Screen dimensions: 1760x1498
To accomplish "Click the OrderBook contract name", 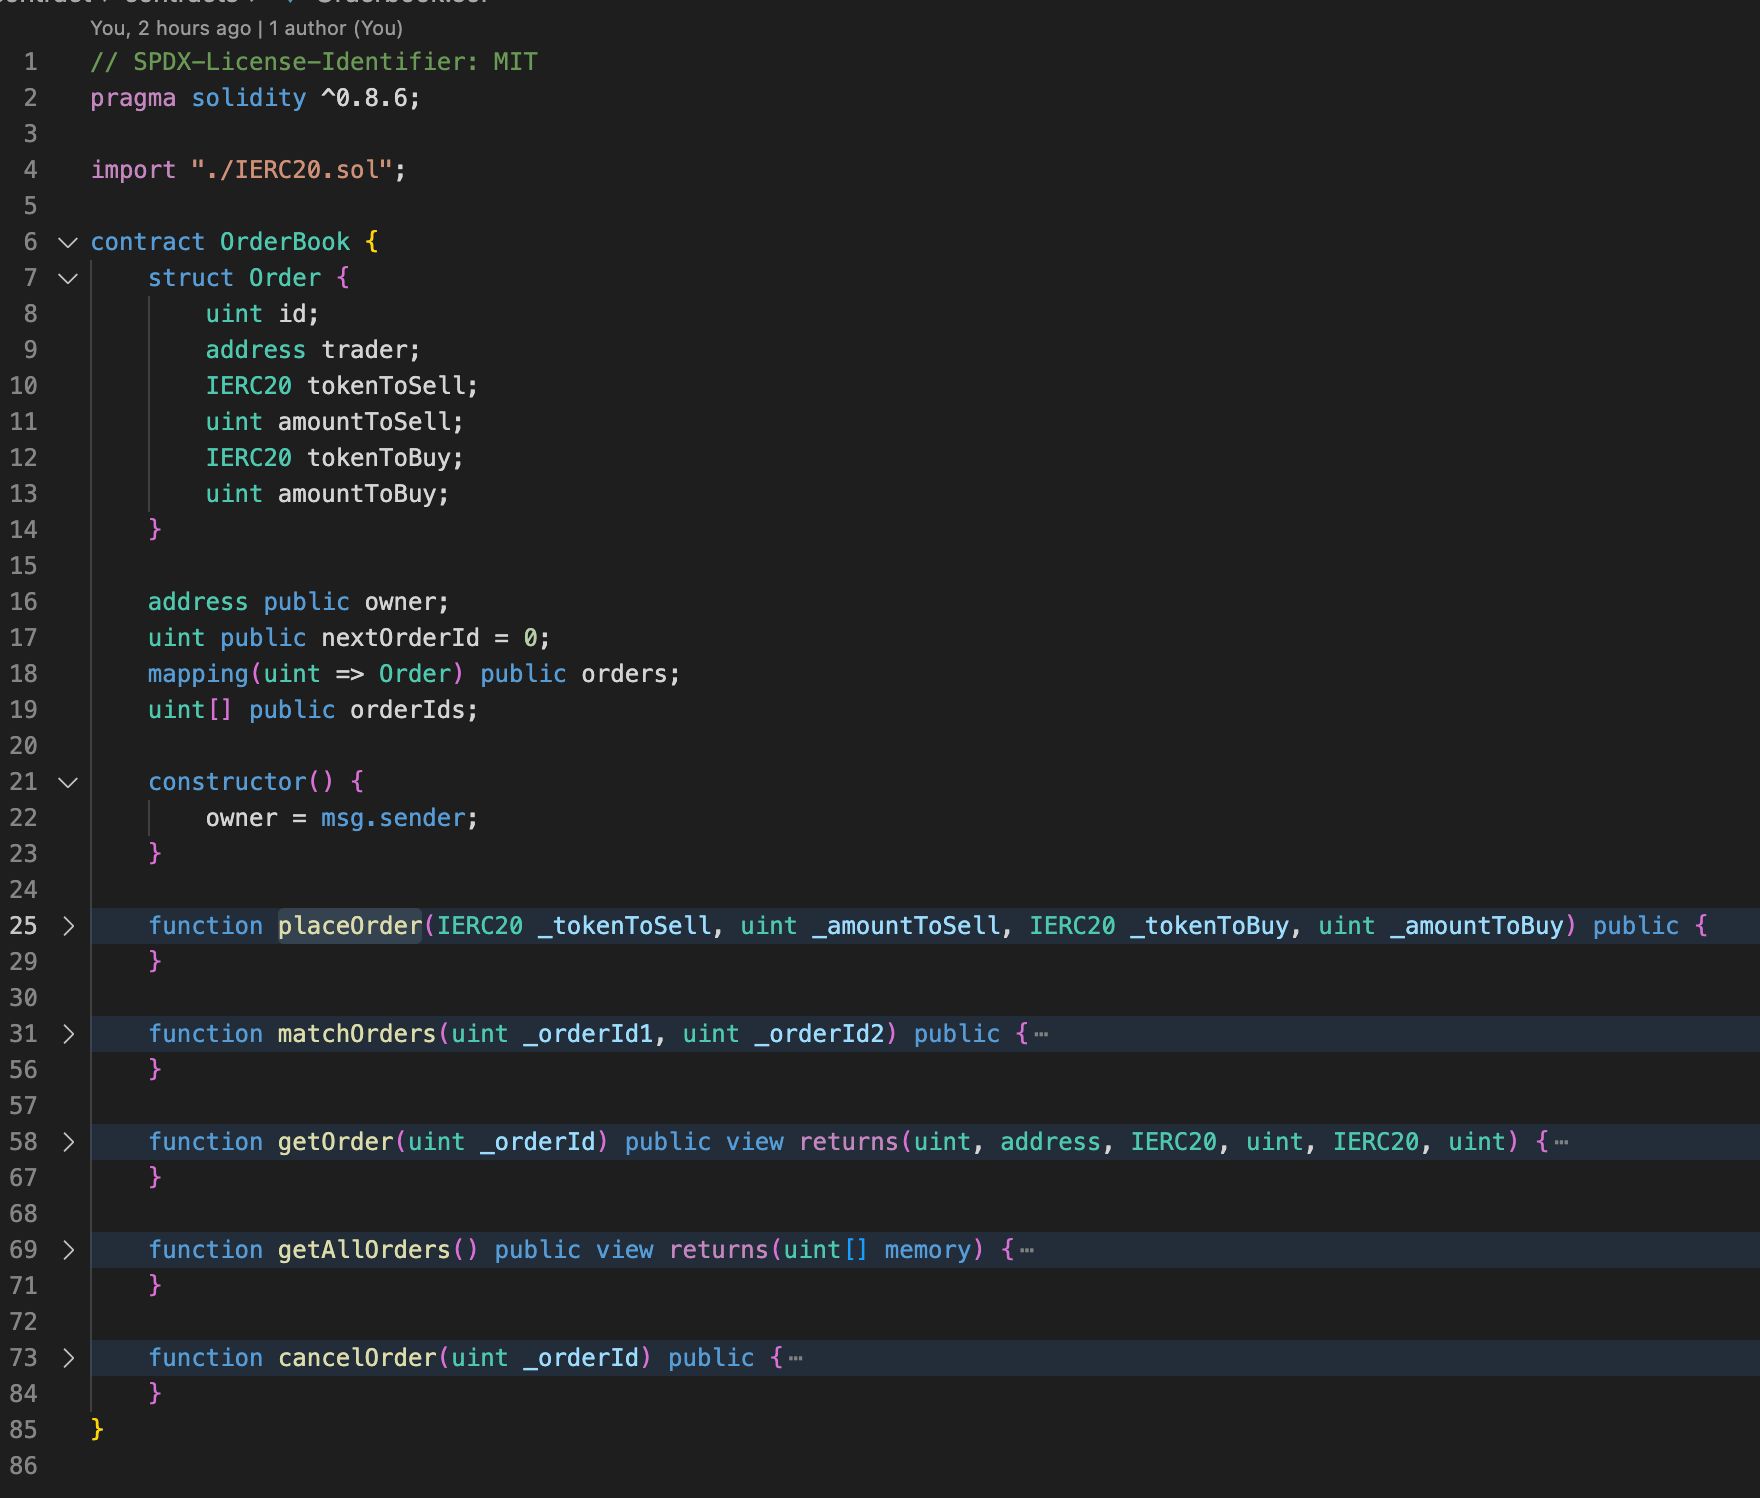I will click(x=285, y=242).
